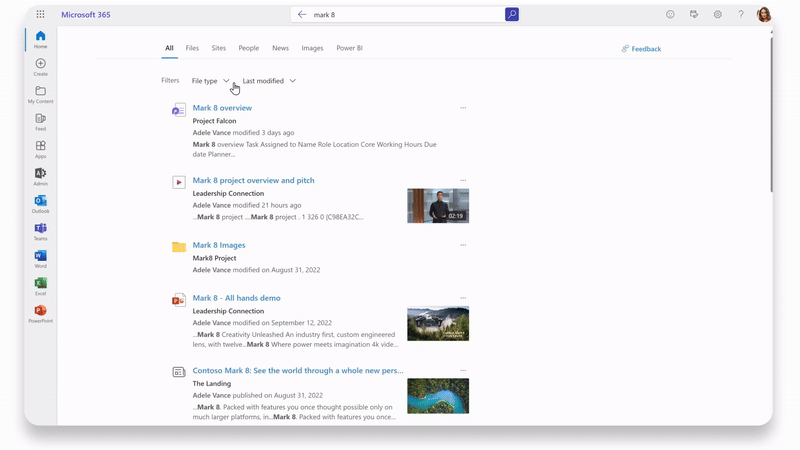The height and width of the screenshot is (450, 800).
Task: Switch to the Power BI tab
Action: [349, 48]
